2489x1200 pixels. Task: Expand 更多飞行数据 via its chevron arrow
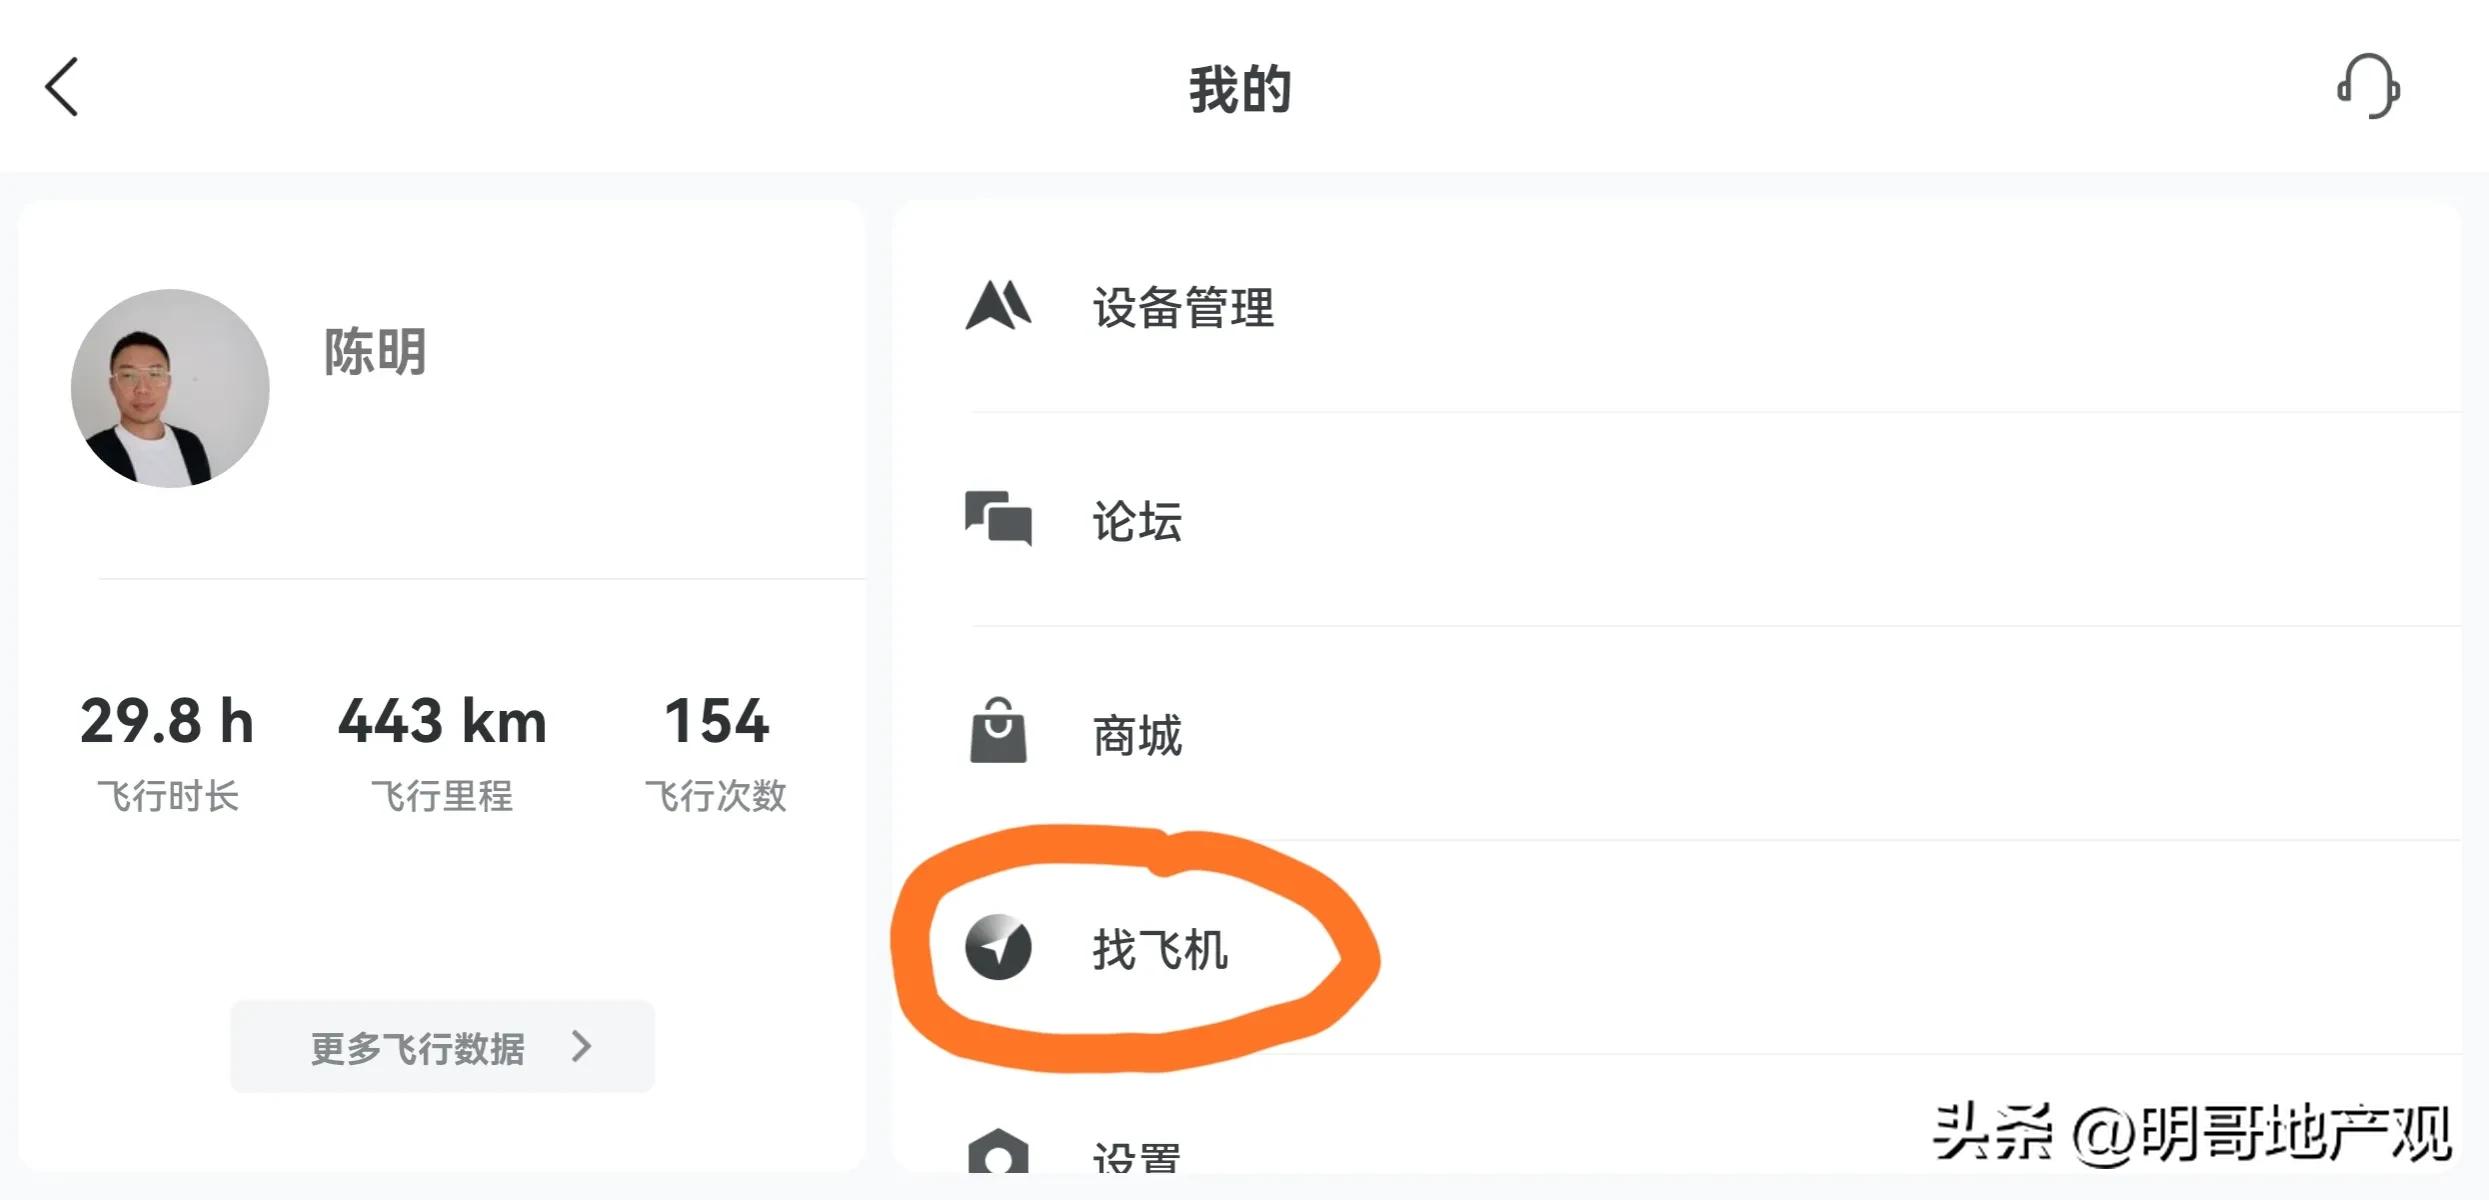click(x=580, y=1046)
